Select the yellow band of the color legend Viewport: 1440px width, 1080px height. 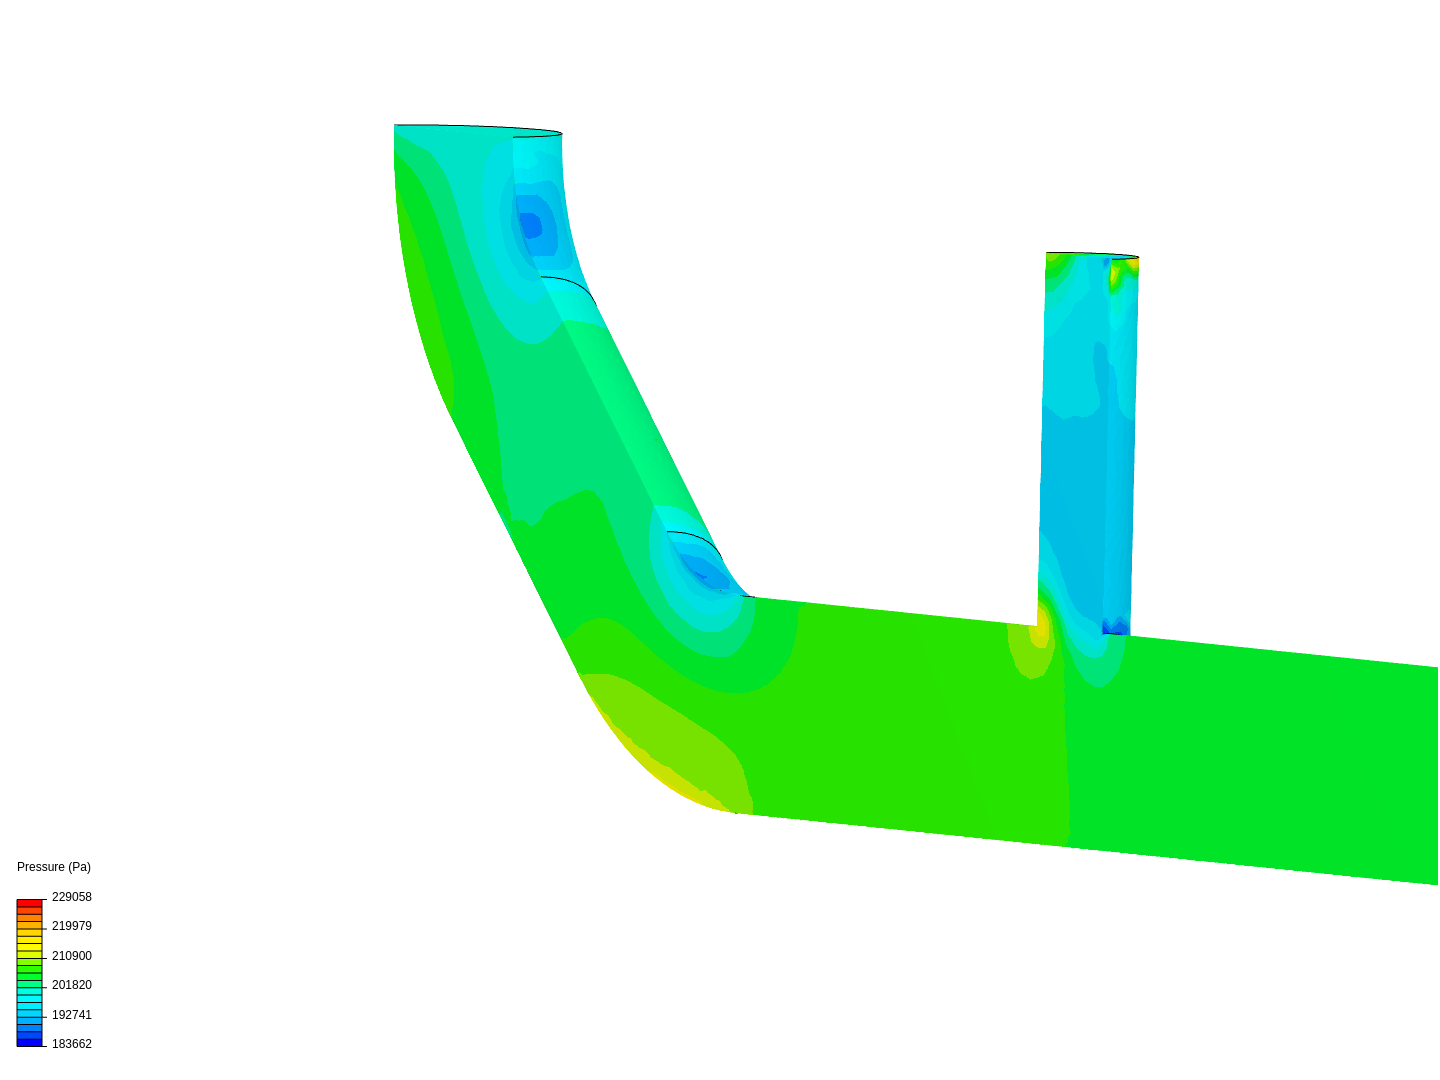(x=29, y=947)
